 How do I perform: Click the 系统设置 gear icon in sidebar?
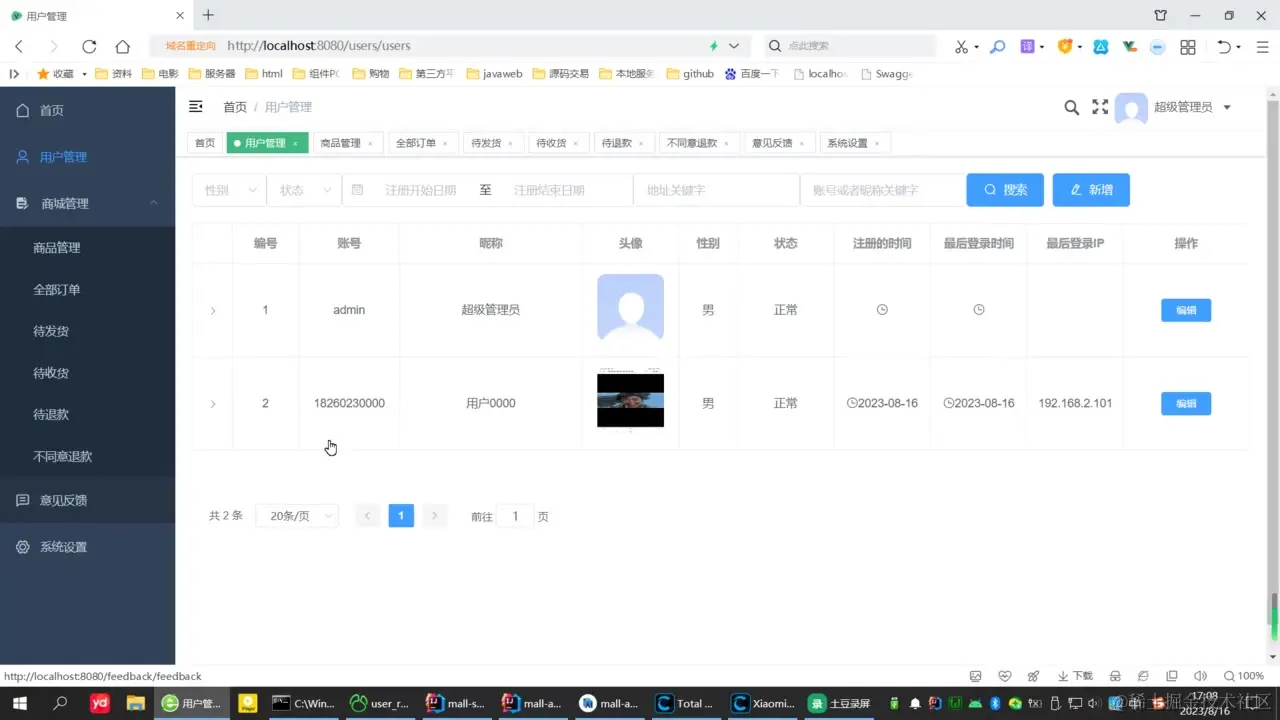coord(23,547)
